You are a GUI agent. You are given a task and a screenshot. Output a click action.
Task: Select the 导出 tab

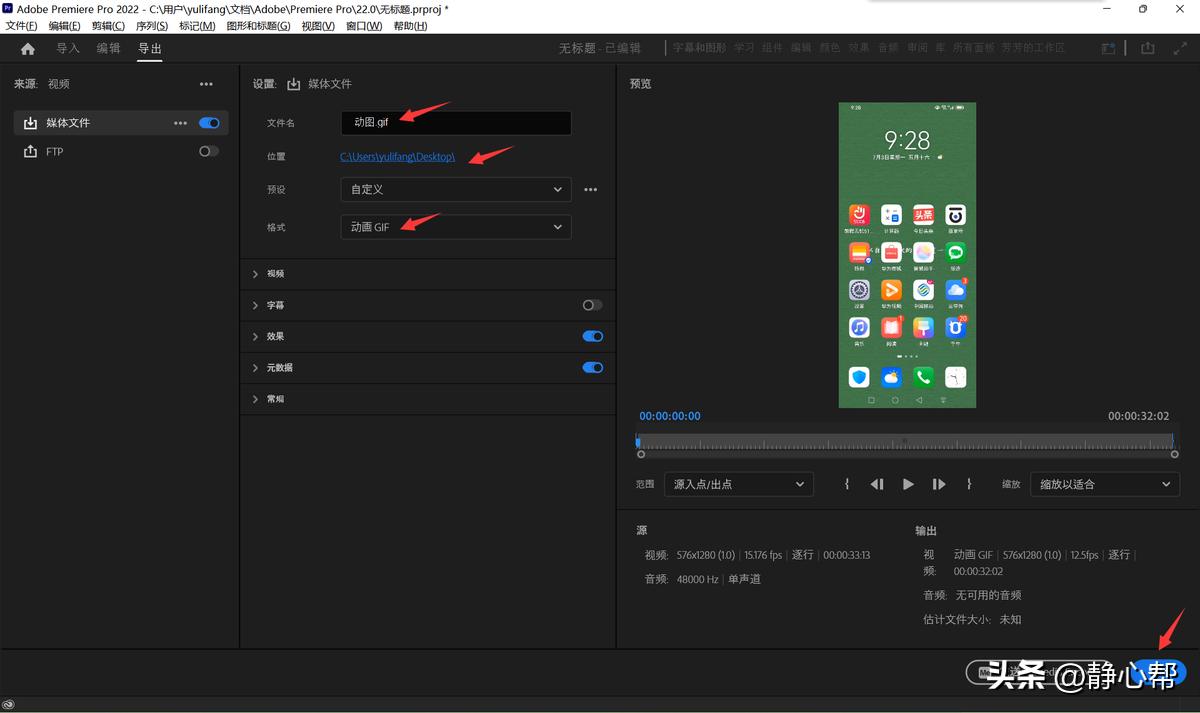click(x=149, y=48)
